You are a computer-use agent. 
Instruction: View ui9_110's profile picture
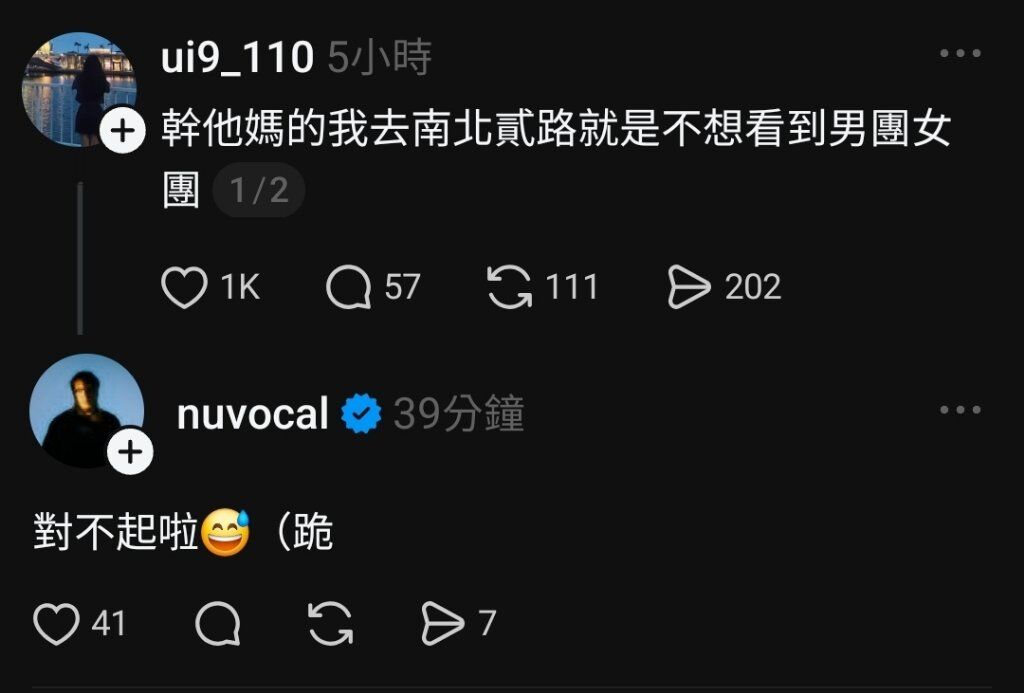(x=79, y=89)
